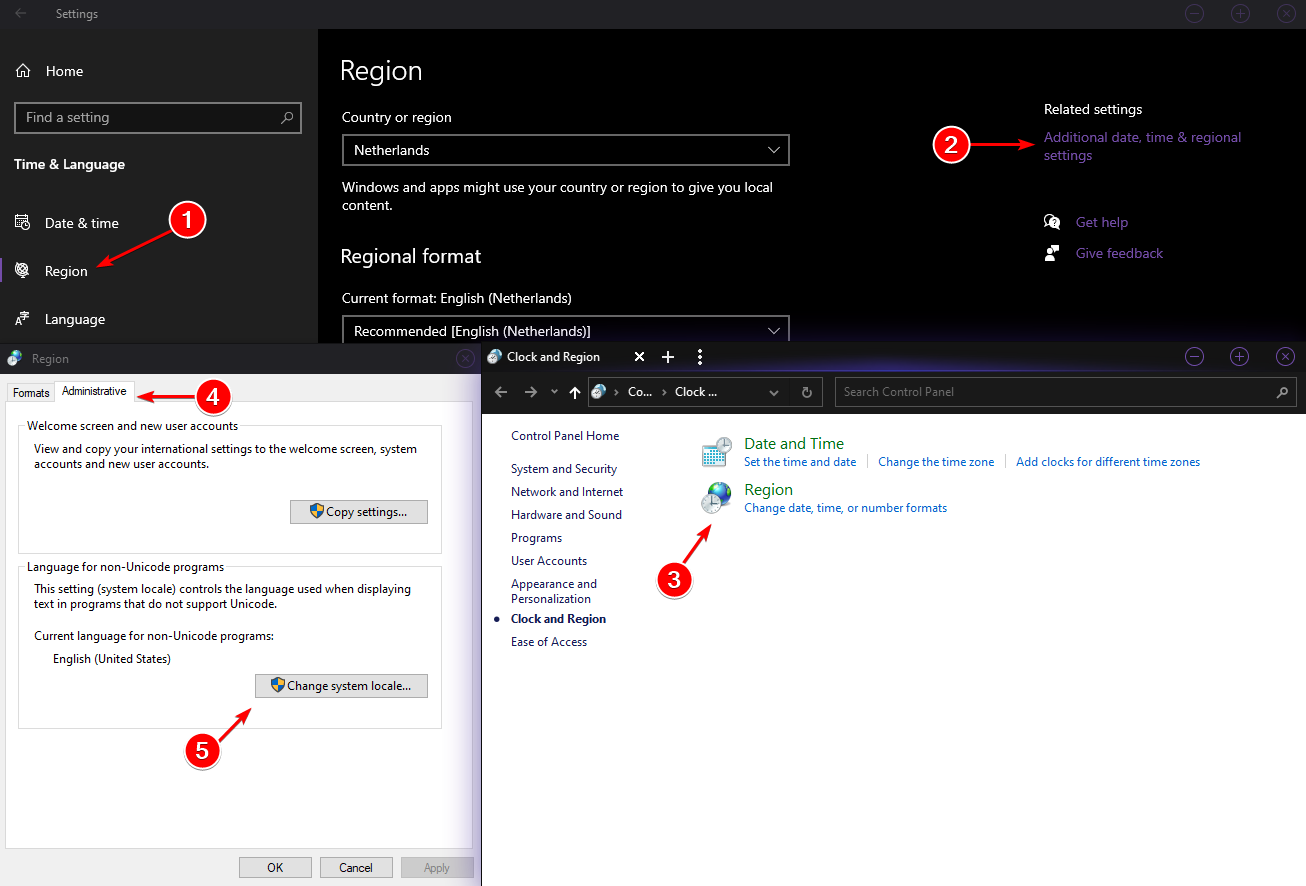This screenshot has width=1306, height=886.
Task: Add a new tab in Control Panel window
Action: click(x=669, y=357)
